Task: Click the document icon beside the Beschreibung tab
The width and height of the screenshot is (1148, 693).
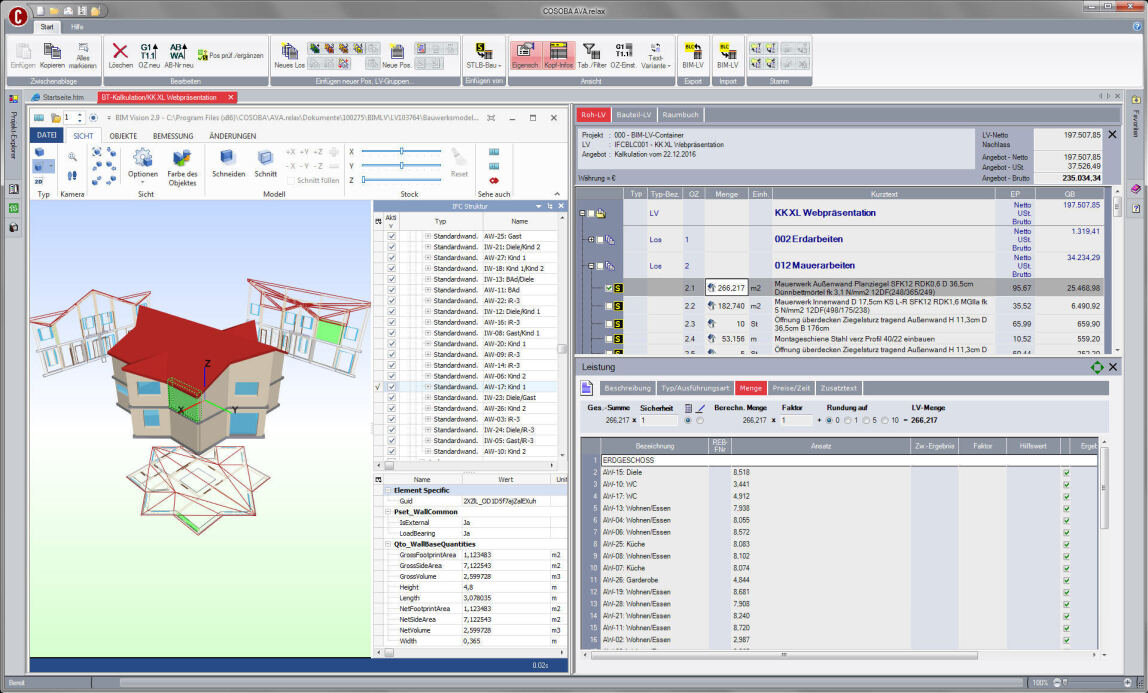Action: pos(586,388)
